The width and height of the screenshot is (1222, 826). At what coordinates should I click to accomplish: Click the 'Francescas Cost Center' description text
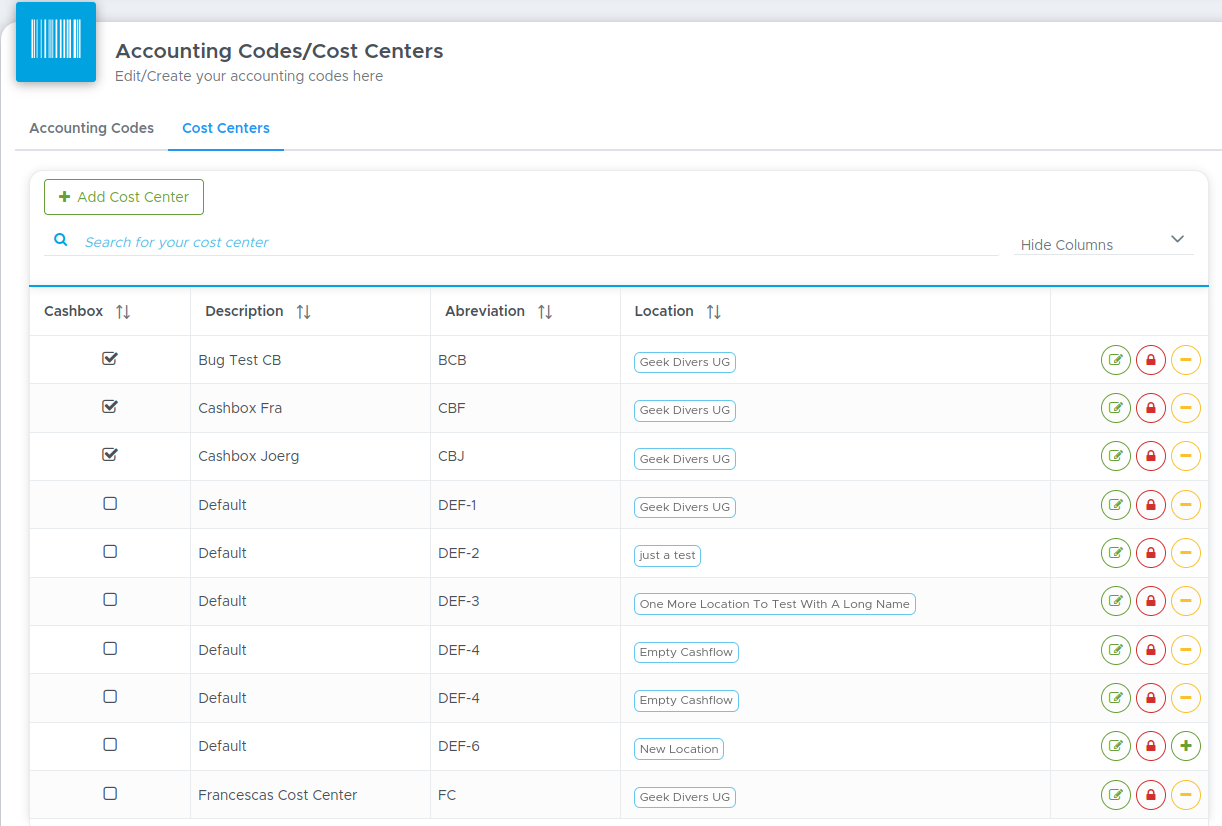[278, 795]
